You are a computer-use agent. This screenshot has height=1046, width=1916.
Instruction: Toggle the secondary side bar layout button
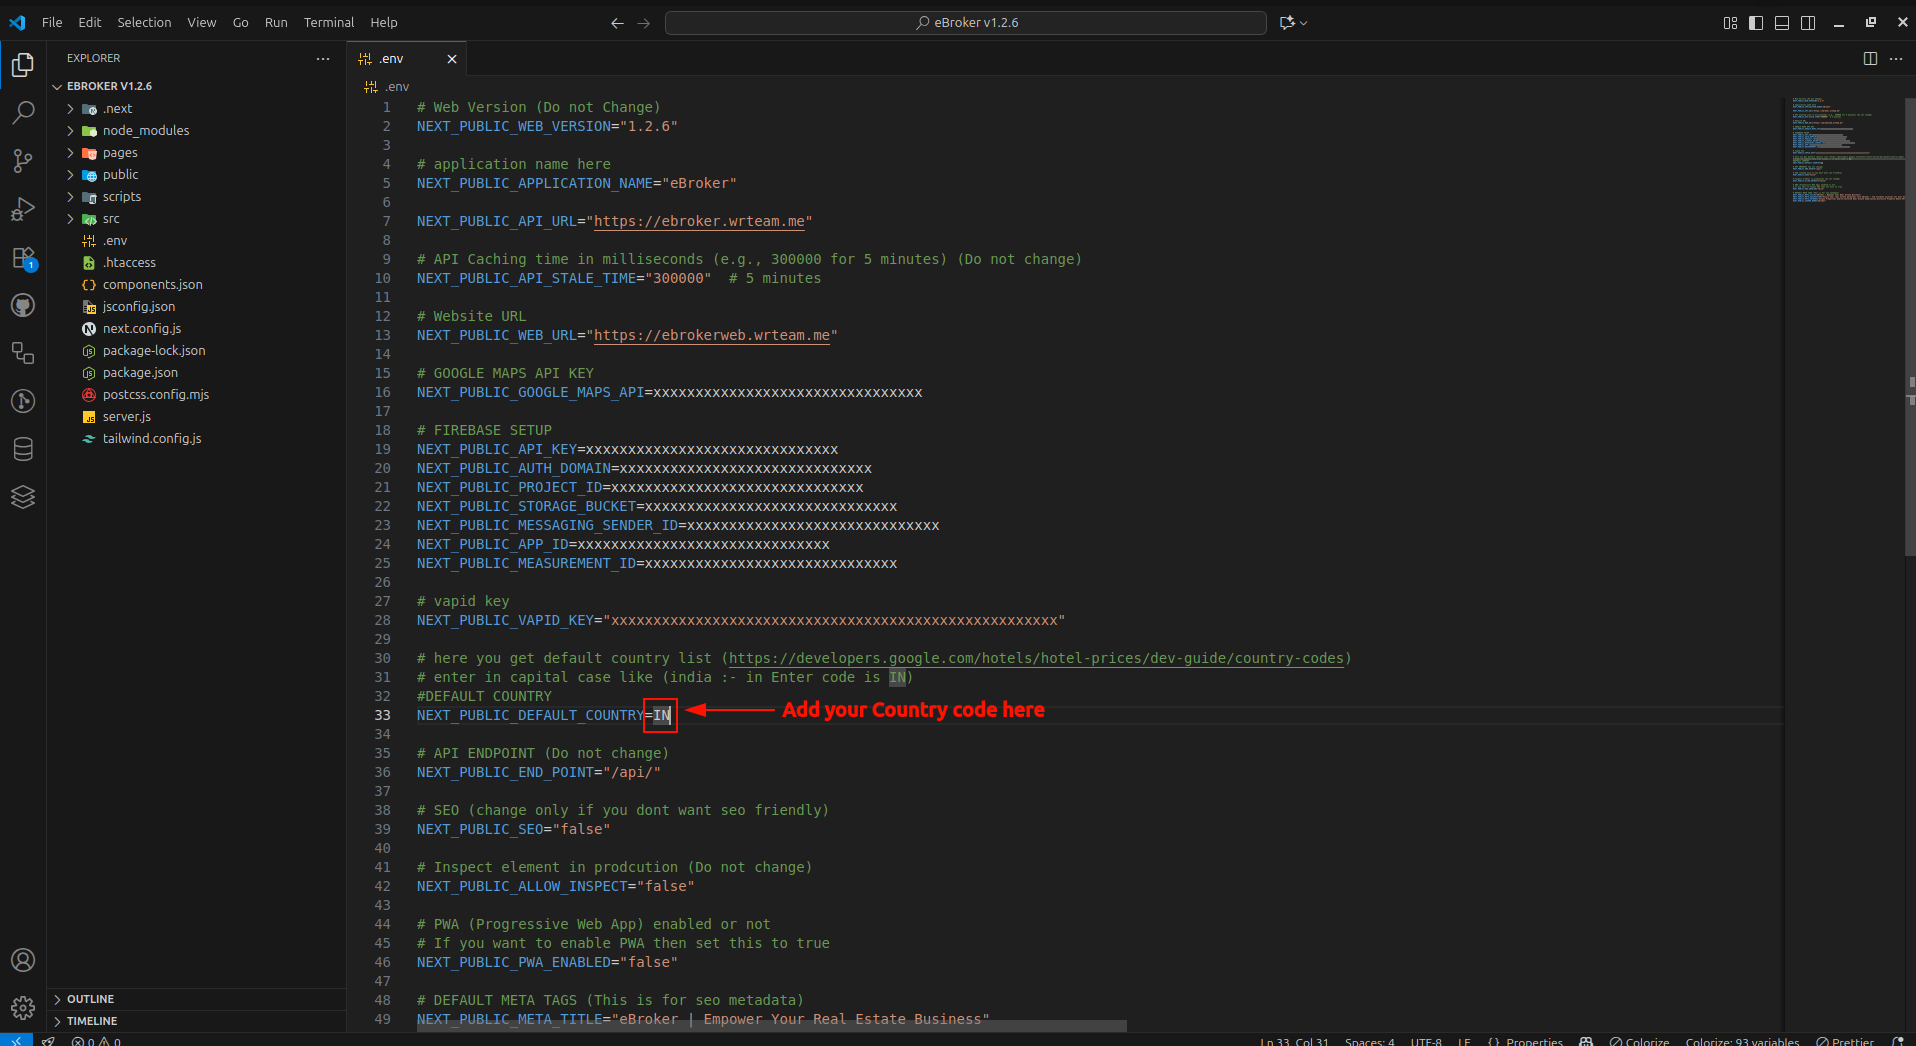pyautogui.click(x=1808, y=23)
